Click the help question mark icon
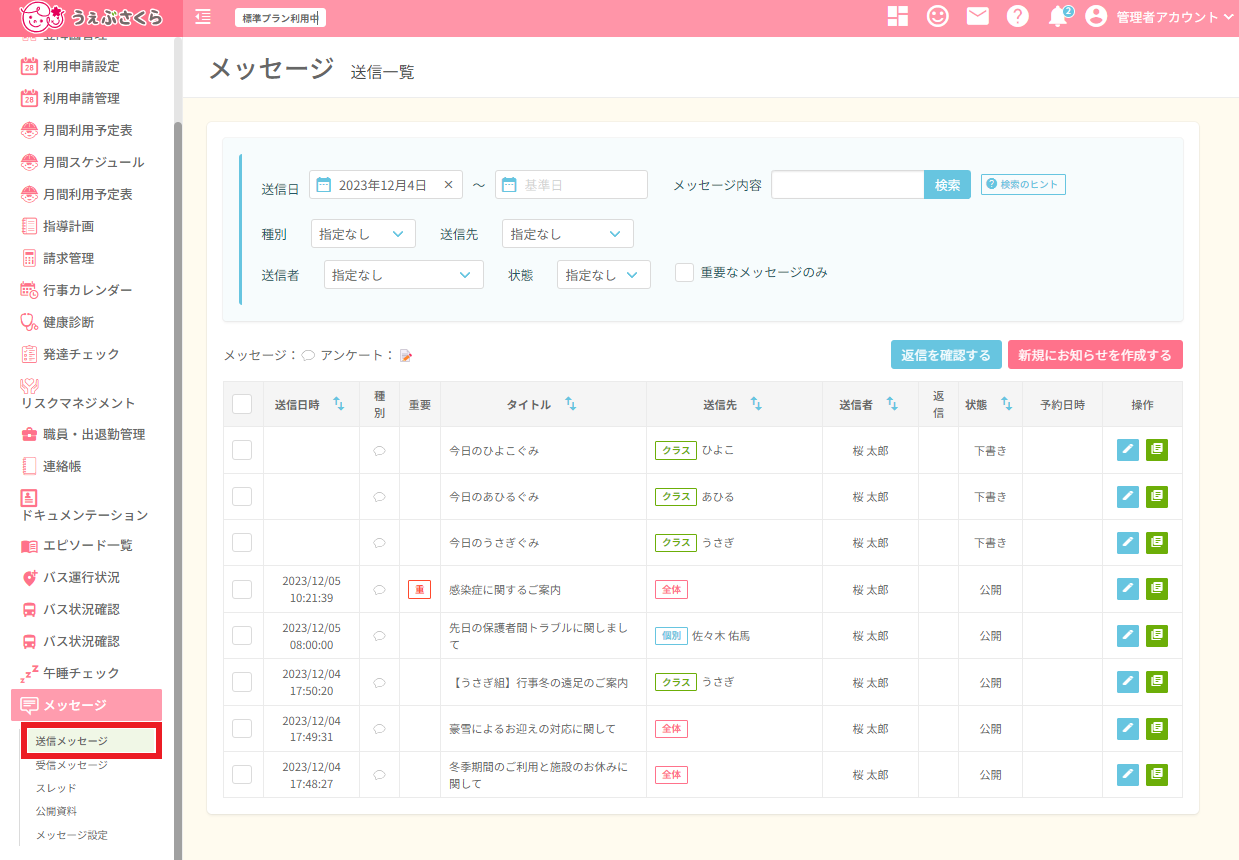The height and width of the screenshot is (860, 1239). [1017, 16]
